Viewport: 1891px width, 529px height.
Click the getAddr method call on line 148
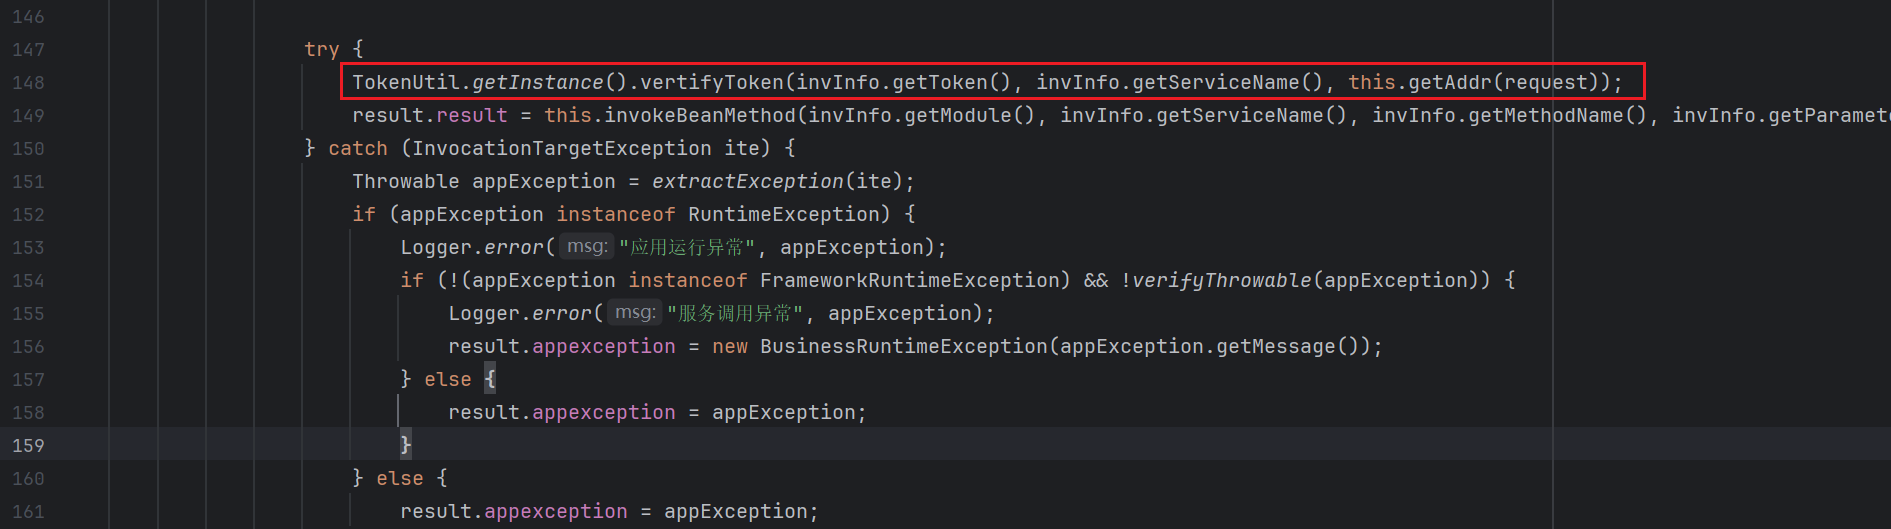pyautogui.click(x=1450, y=83)
